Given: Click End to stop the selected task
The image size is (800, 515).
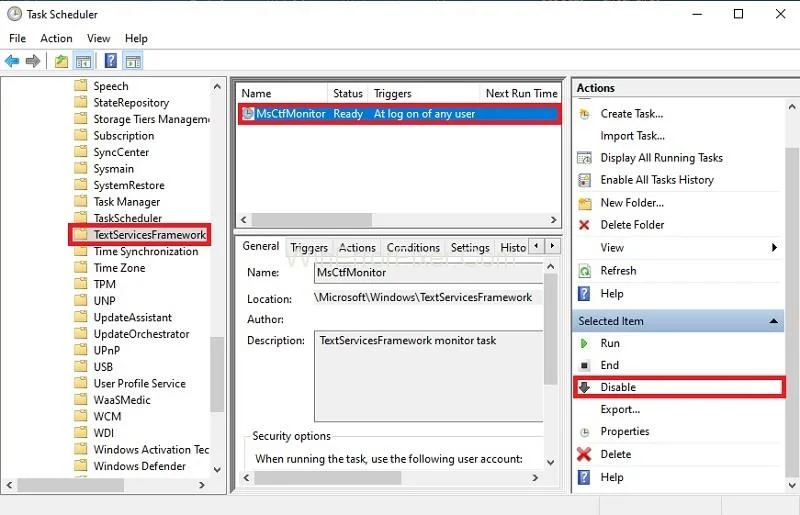Looking at the screenshot, I should click(x=609, y=365).
